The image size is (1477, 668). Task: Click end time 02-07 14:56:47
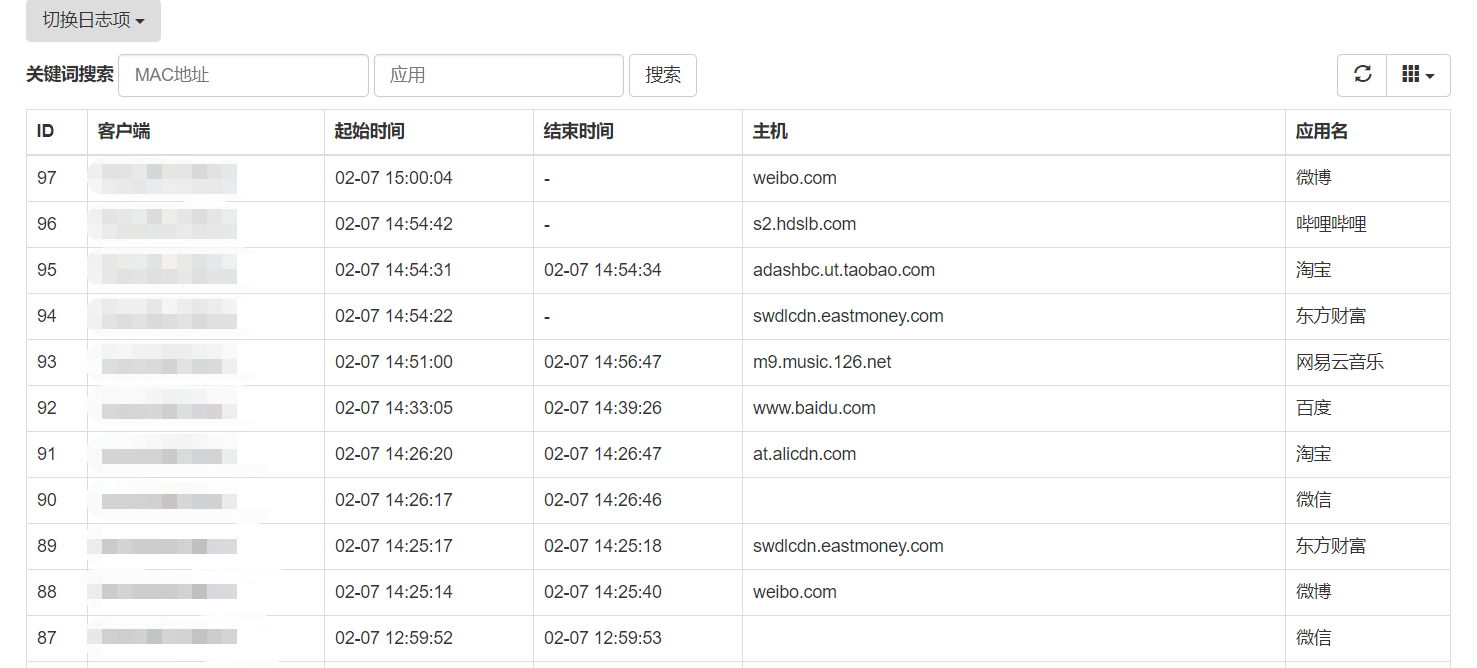pyautogui.click(x=603, y=362)
